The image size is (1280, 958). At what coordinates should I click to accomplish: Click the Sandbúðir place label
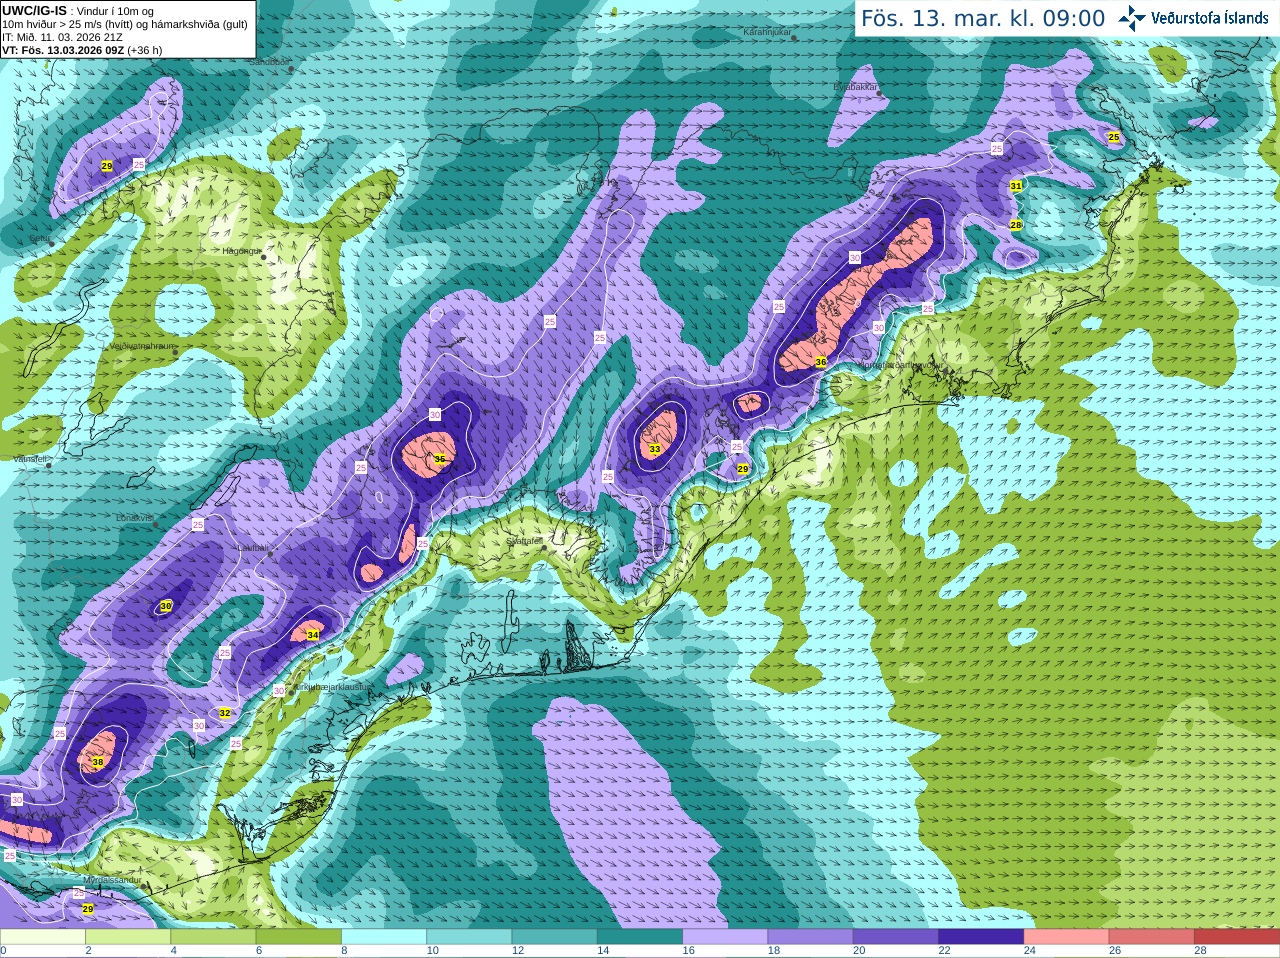coord(268,61)
